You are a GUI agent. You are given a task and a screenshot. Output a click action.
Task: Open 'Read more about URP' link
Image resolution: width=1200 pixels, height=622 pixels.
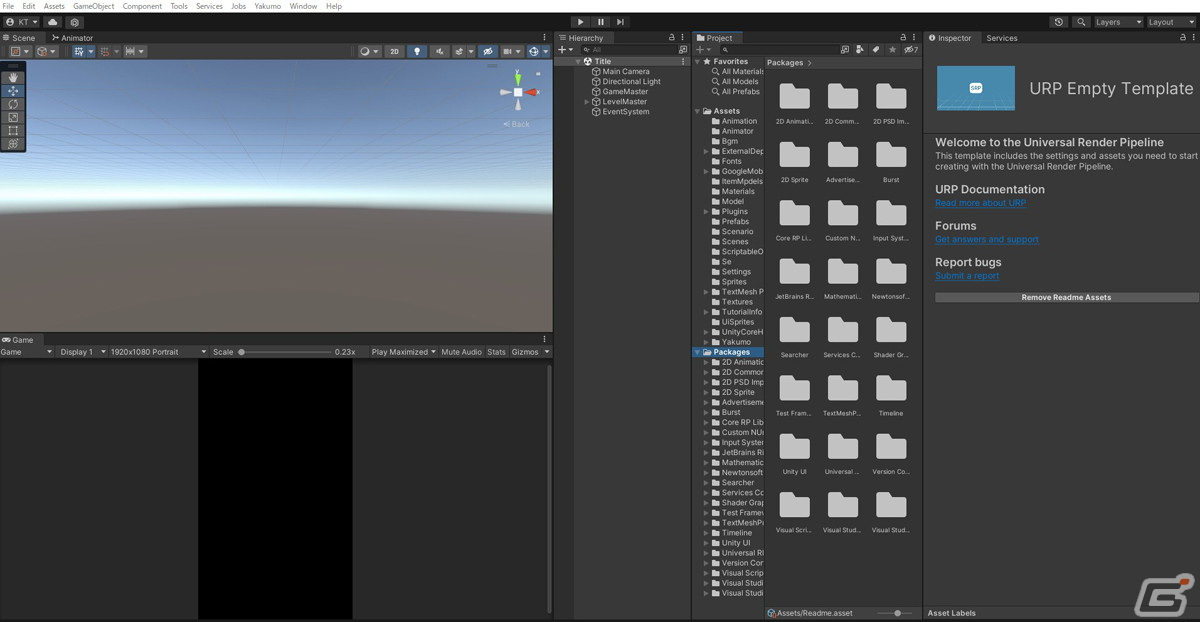tap(981, 203)
